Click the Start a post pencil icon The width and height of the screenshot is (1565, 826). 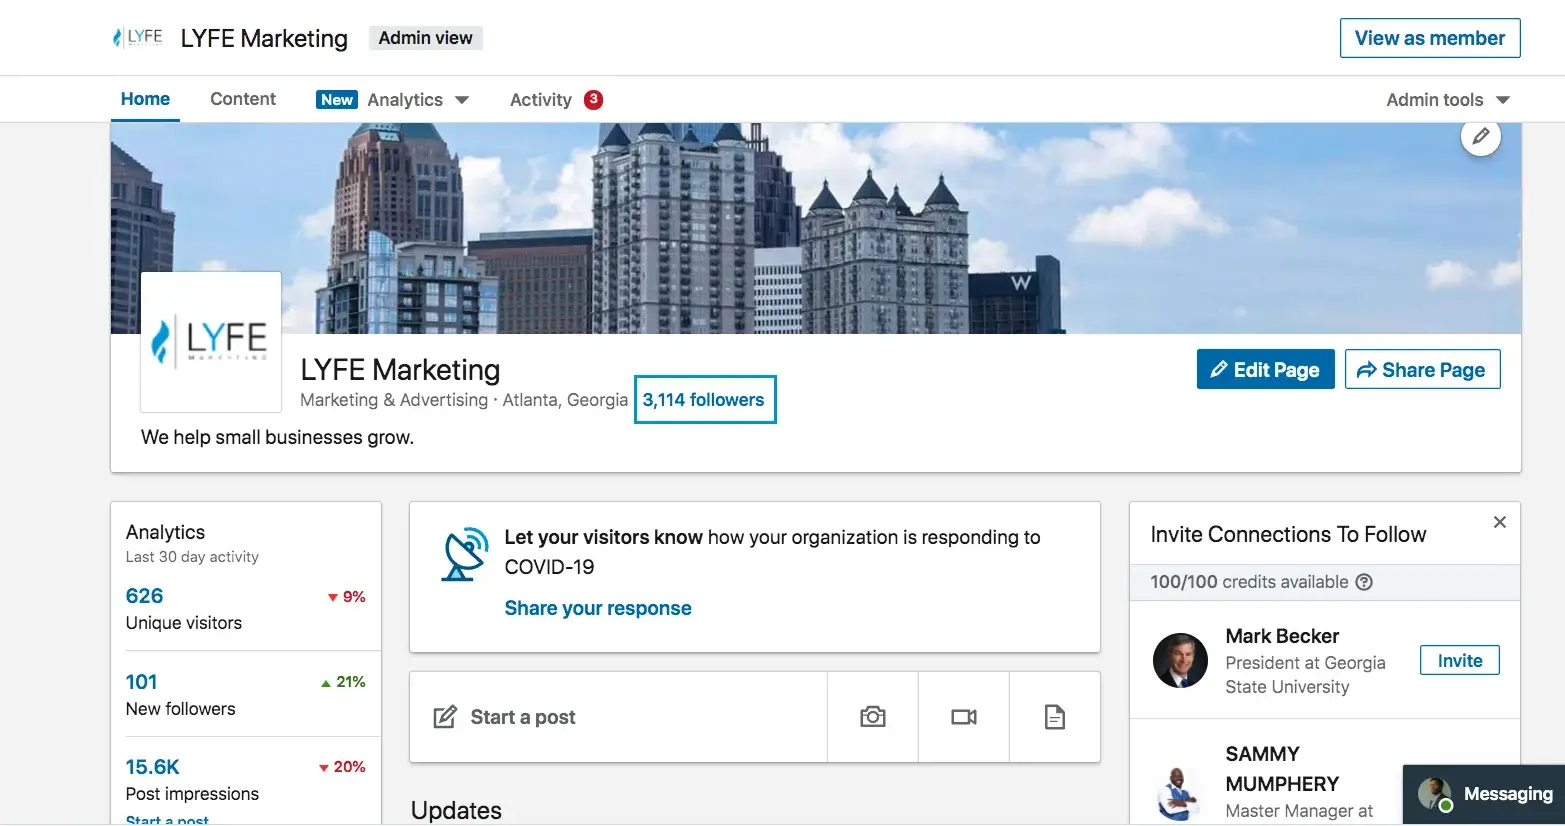pyautogui.click(x=444, y=716)
